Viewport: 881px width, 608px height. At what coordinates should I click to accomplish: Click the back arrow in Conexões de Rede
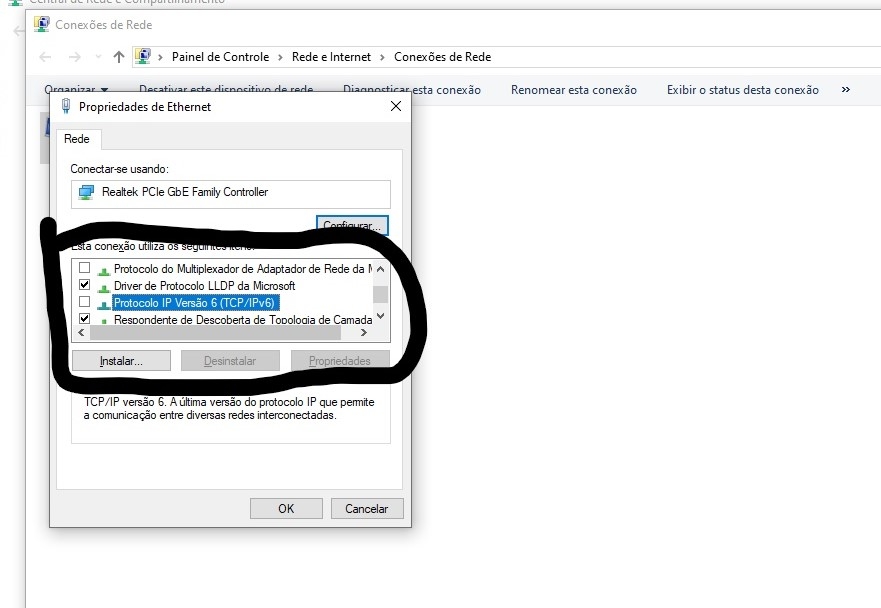(46, 57)
